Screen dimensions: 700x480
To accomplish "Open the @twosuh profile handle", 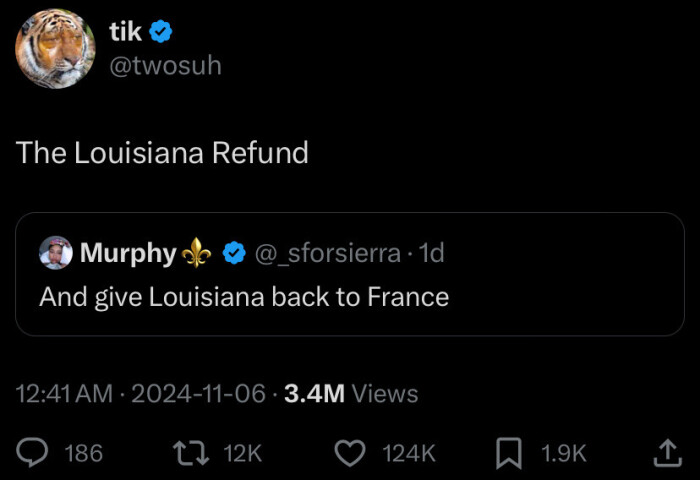I will coord(164,66).
